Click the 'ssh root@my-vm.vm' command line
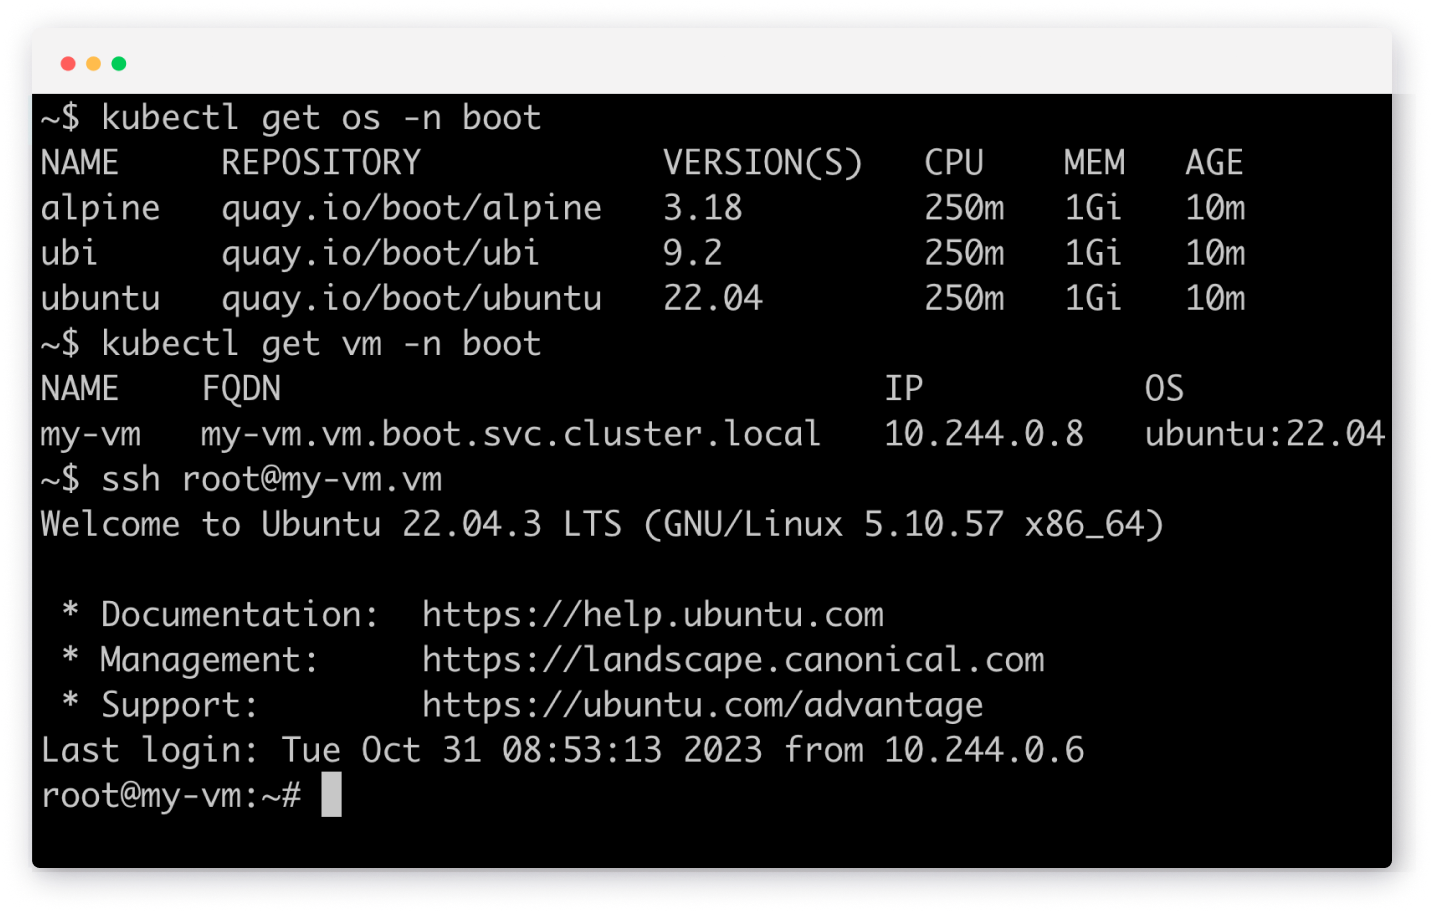 pyautogui.click(x=271, y=480)
